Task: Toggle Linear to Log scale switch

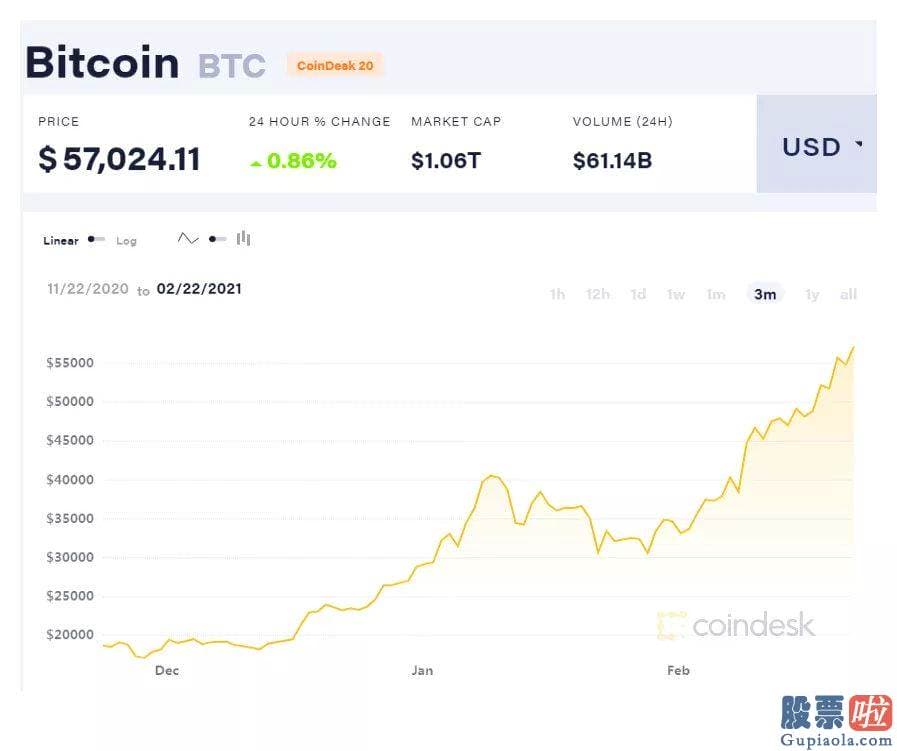Action: pyautogui.click(x=96, y=239)
